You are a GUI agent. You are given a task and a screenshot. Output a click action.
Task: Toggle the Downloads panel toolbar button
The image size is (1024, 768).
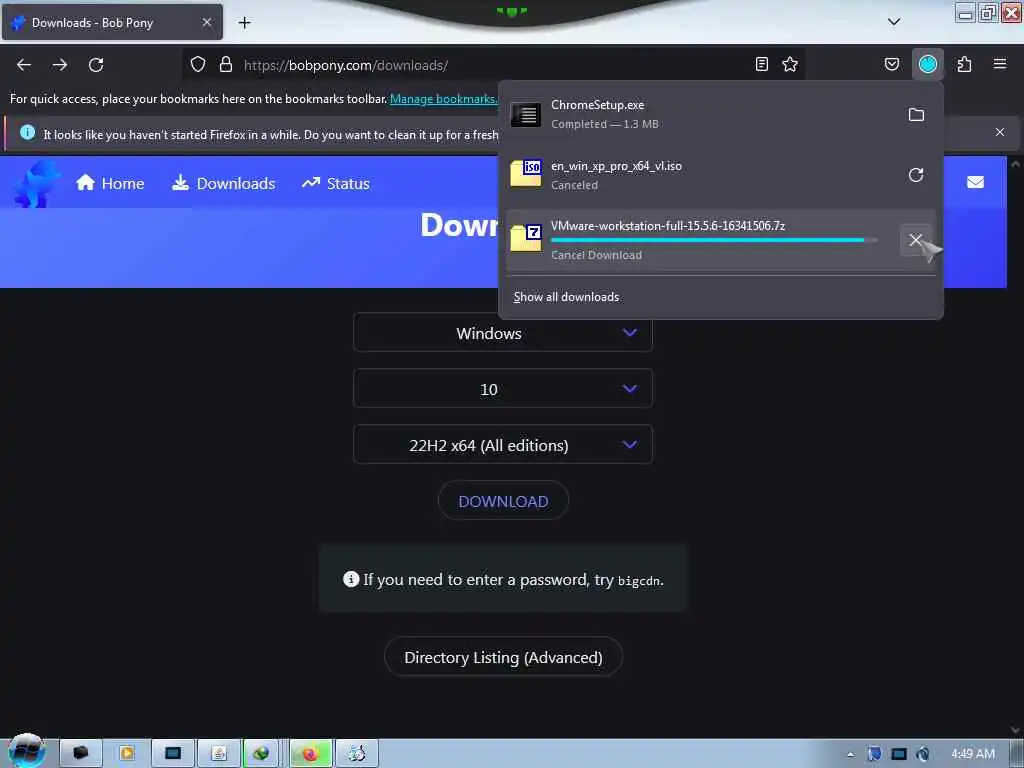927,64
